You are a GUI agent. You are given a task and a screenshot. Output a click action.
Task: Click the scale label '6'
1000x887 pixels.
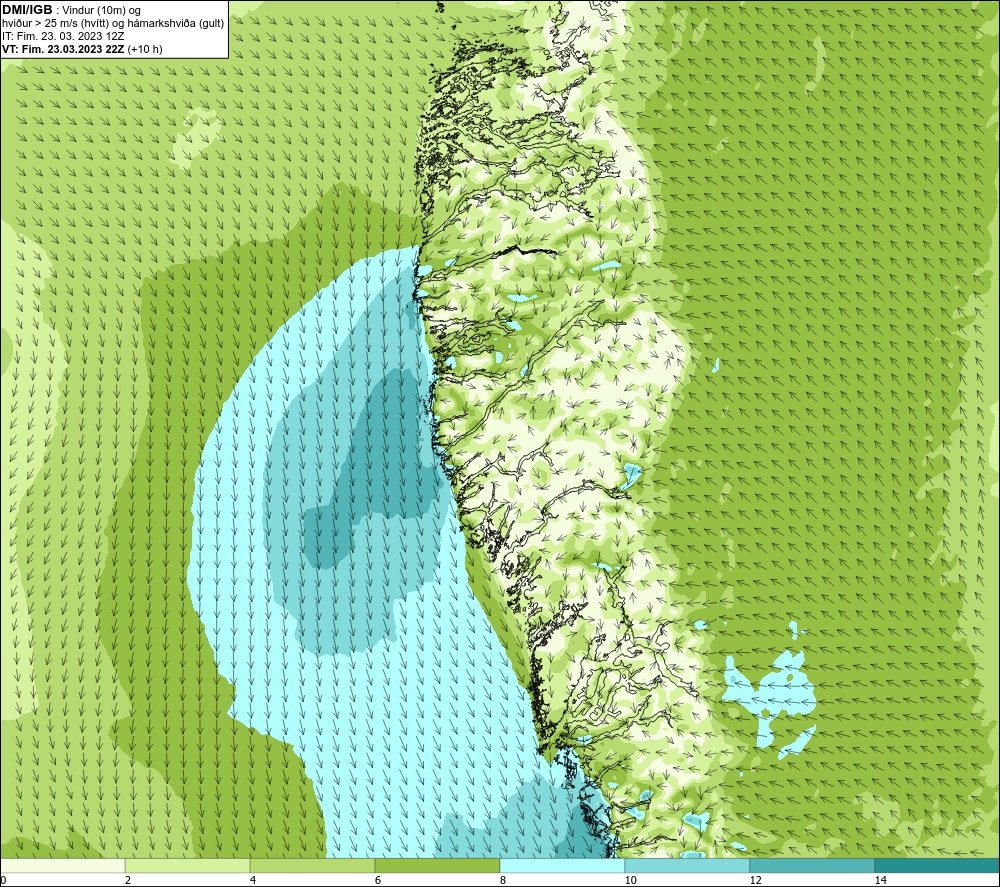378,880
